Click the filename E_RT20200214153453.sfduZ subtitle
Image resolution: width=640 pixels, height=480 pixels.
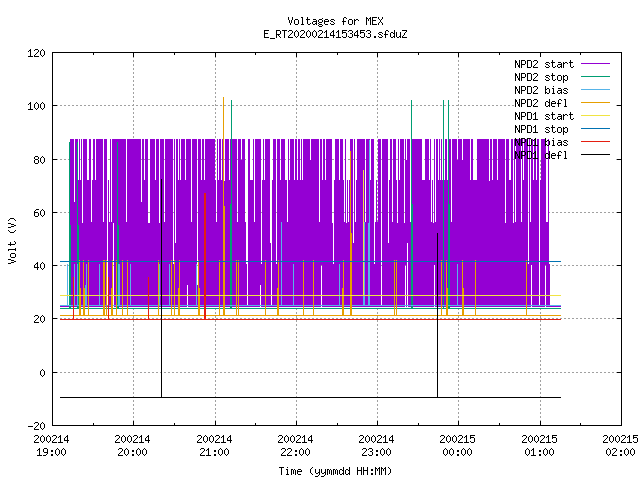(335, 34)
